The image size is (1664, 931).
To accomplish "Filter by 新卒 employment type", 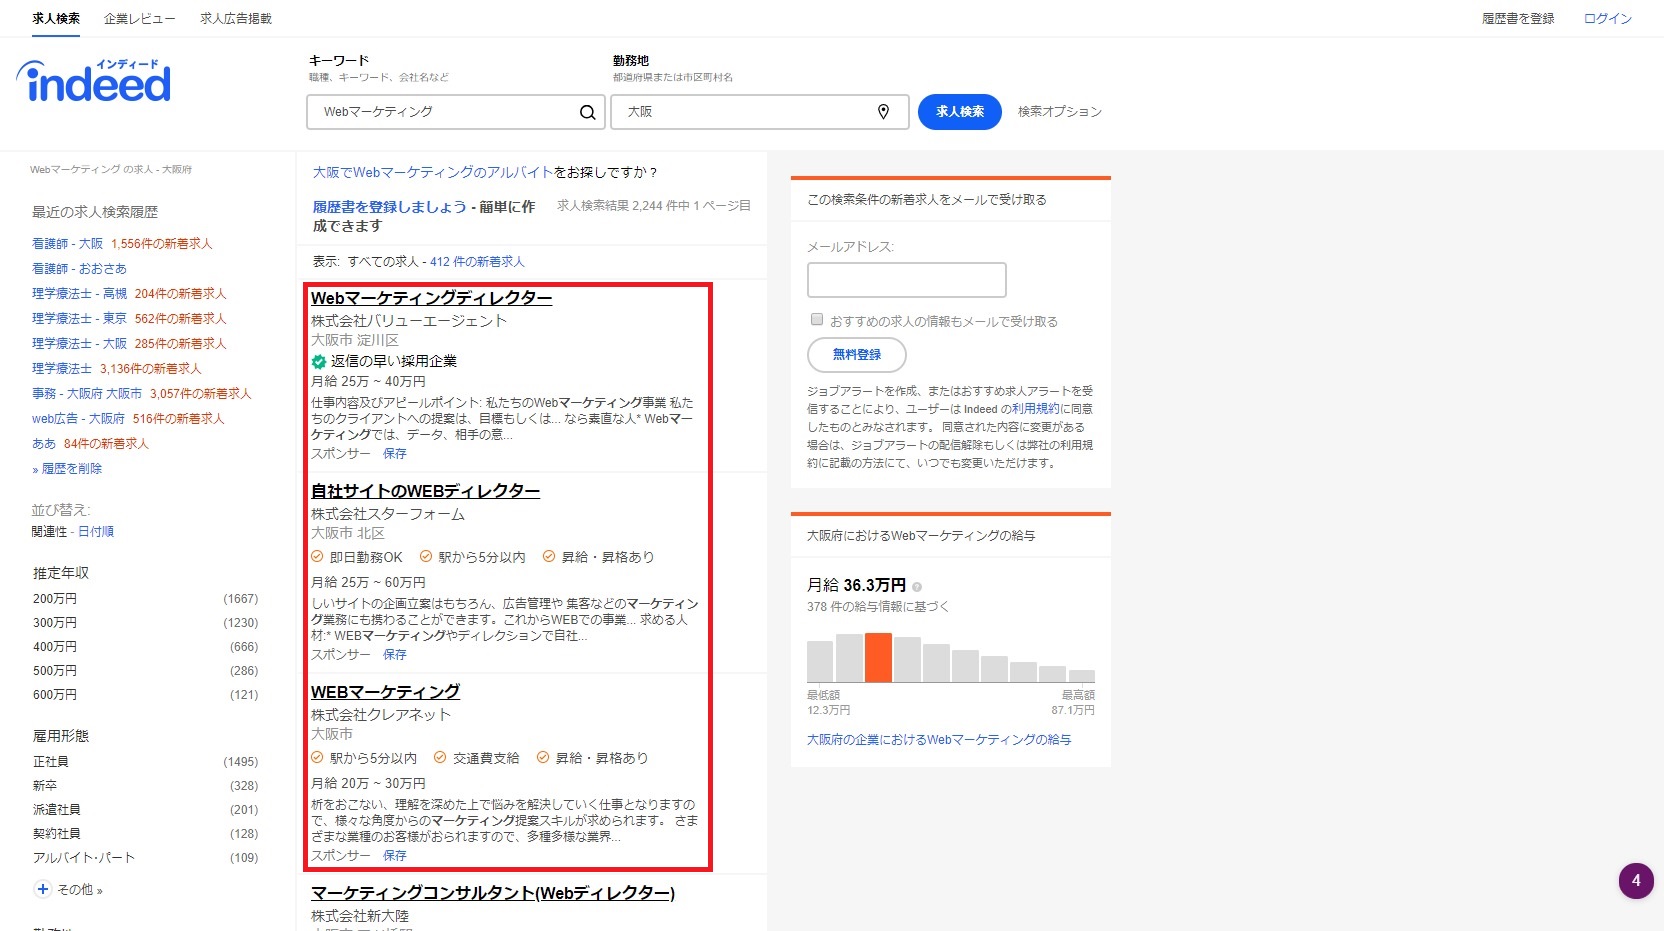I will coord(45,786).
